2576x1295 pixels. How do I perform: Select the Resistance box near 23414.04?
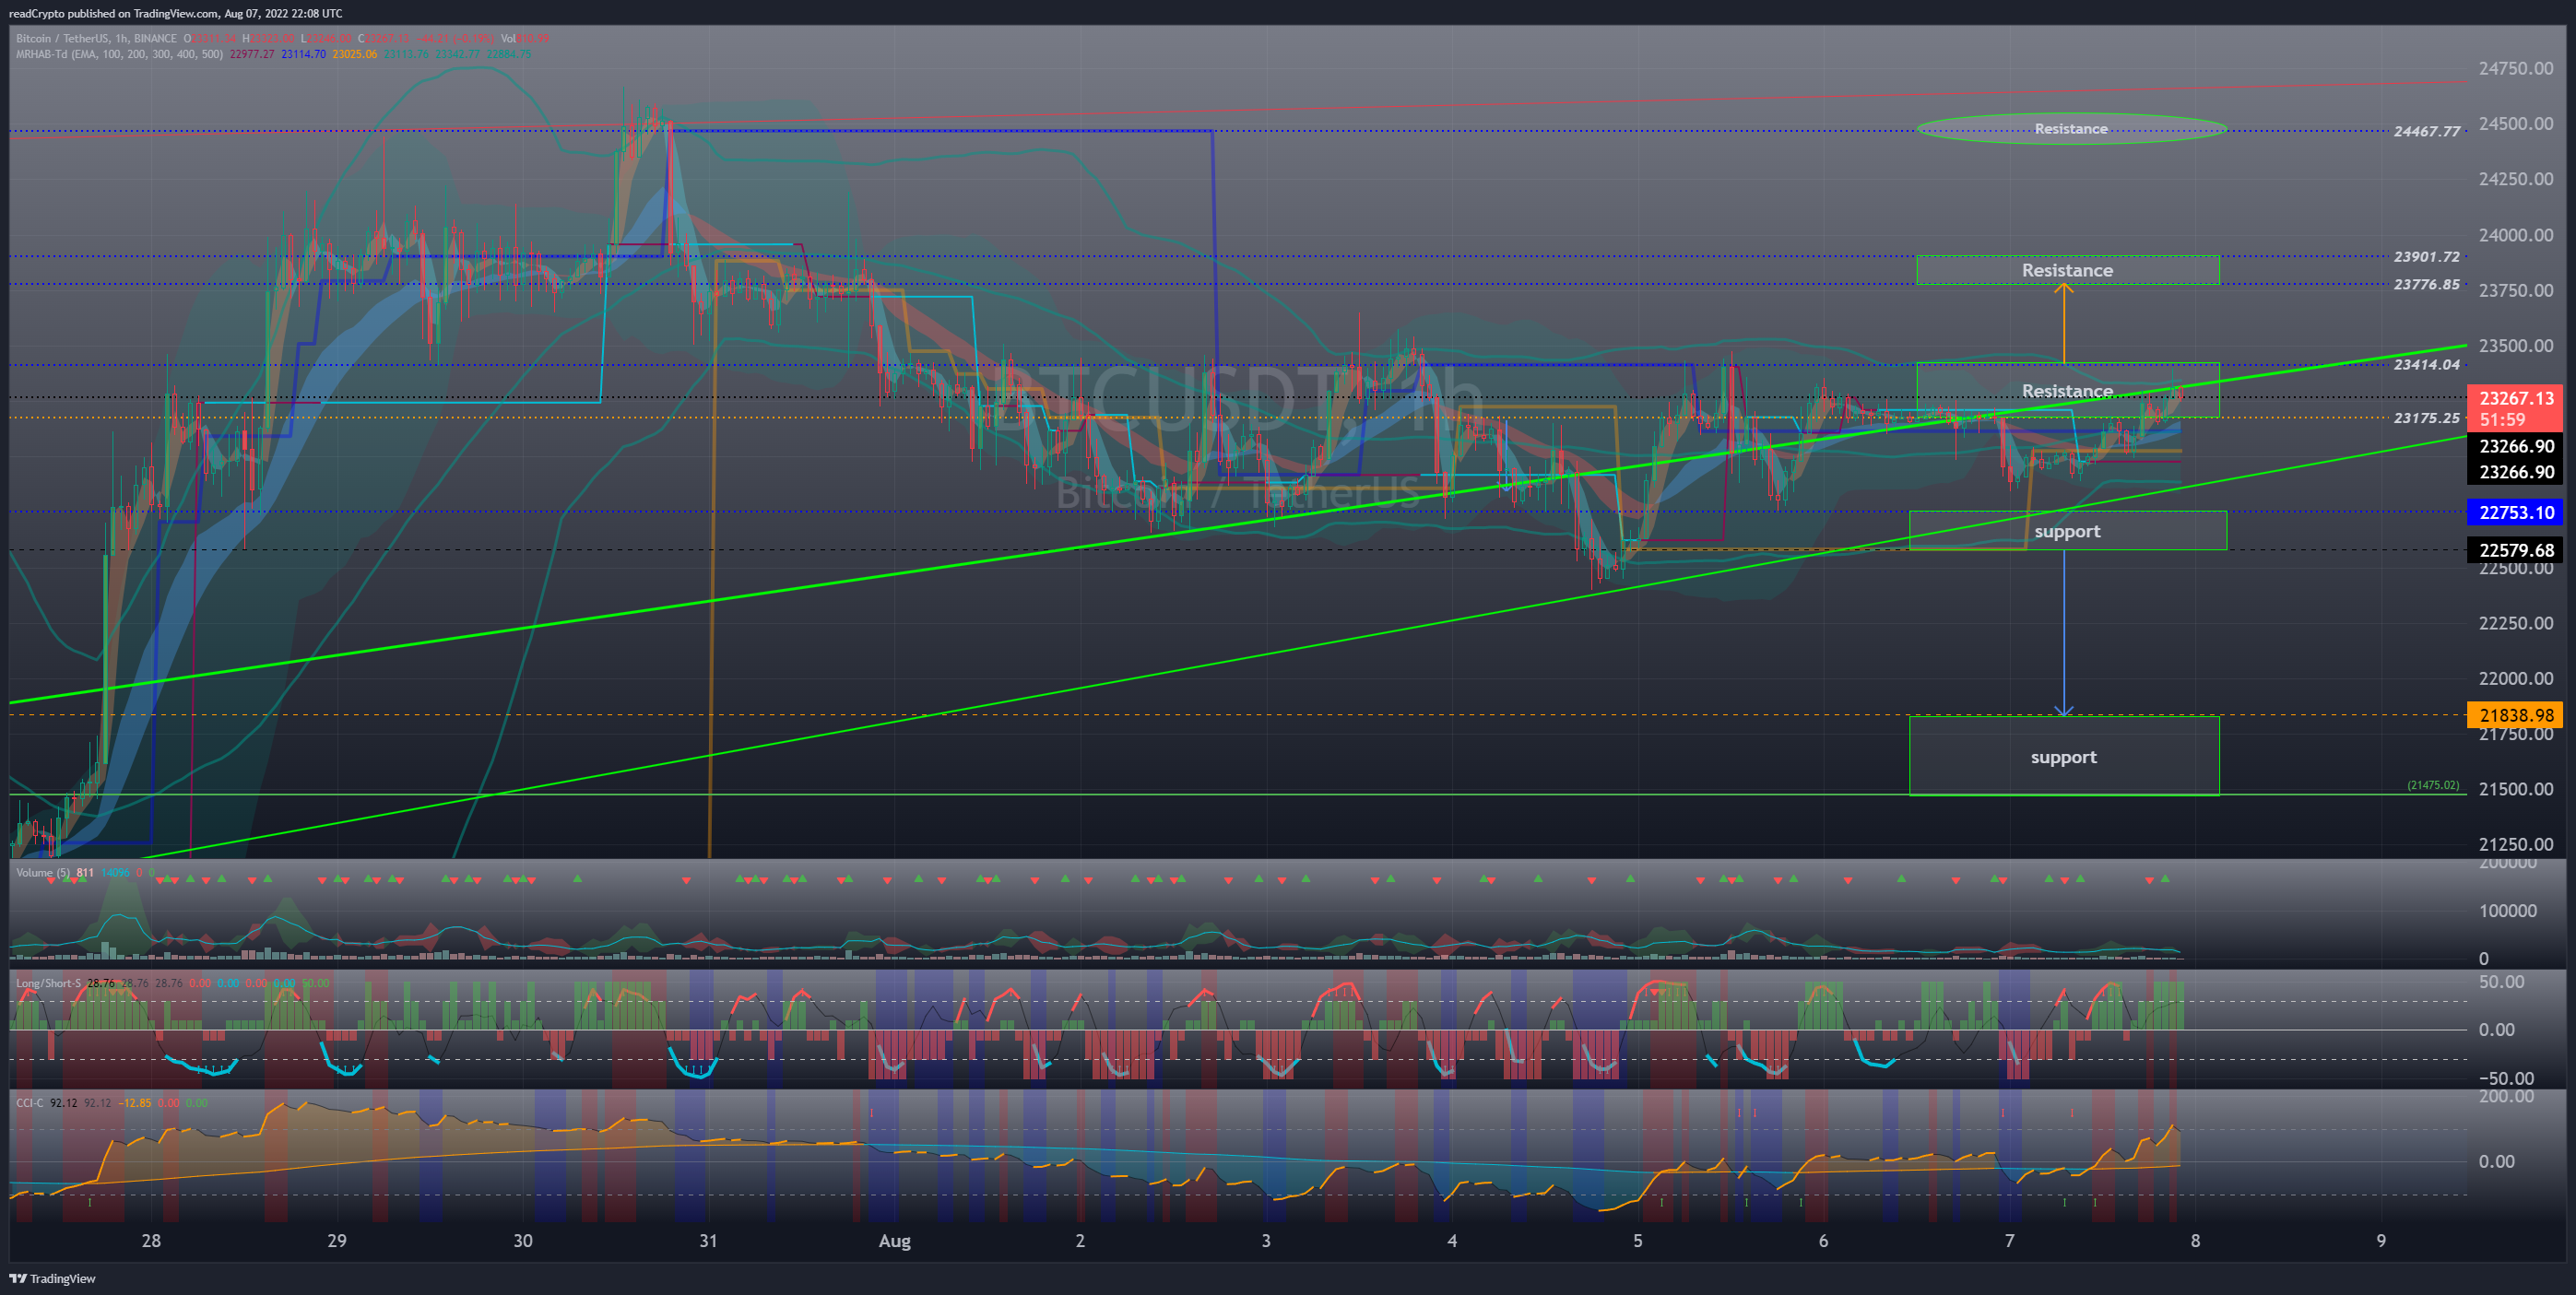click(x=2068, y=390)
